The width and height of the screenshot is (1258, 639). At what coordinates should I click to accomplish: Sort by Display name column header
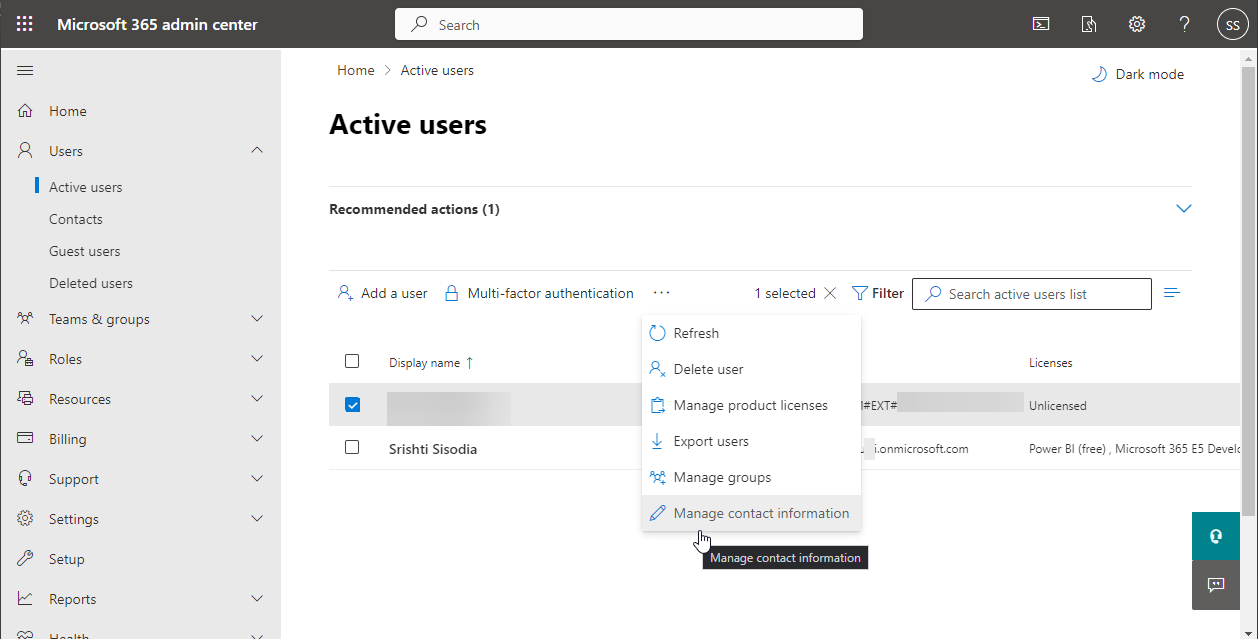431,363
